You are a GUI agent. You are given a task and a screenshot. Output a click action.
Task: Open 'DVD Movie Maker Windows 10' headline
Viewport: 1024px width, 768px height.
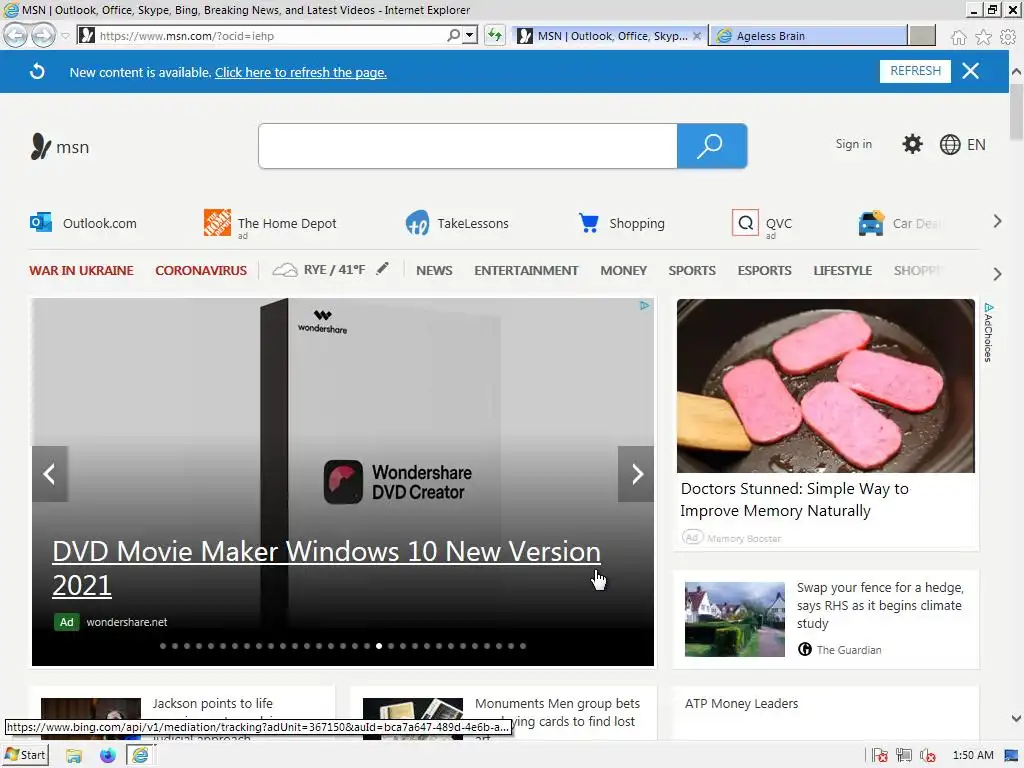[x=327, y=568]
